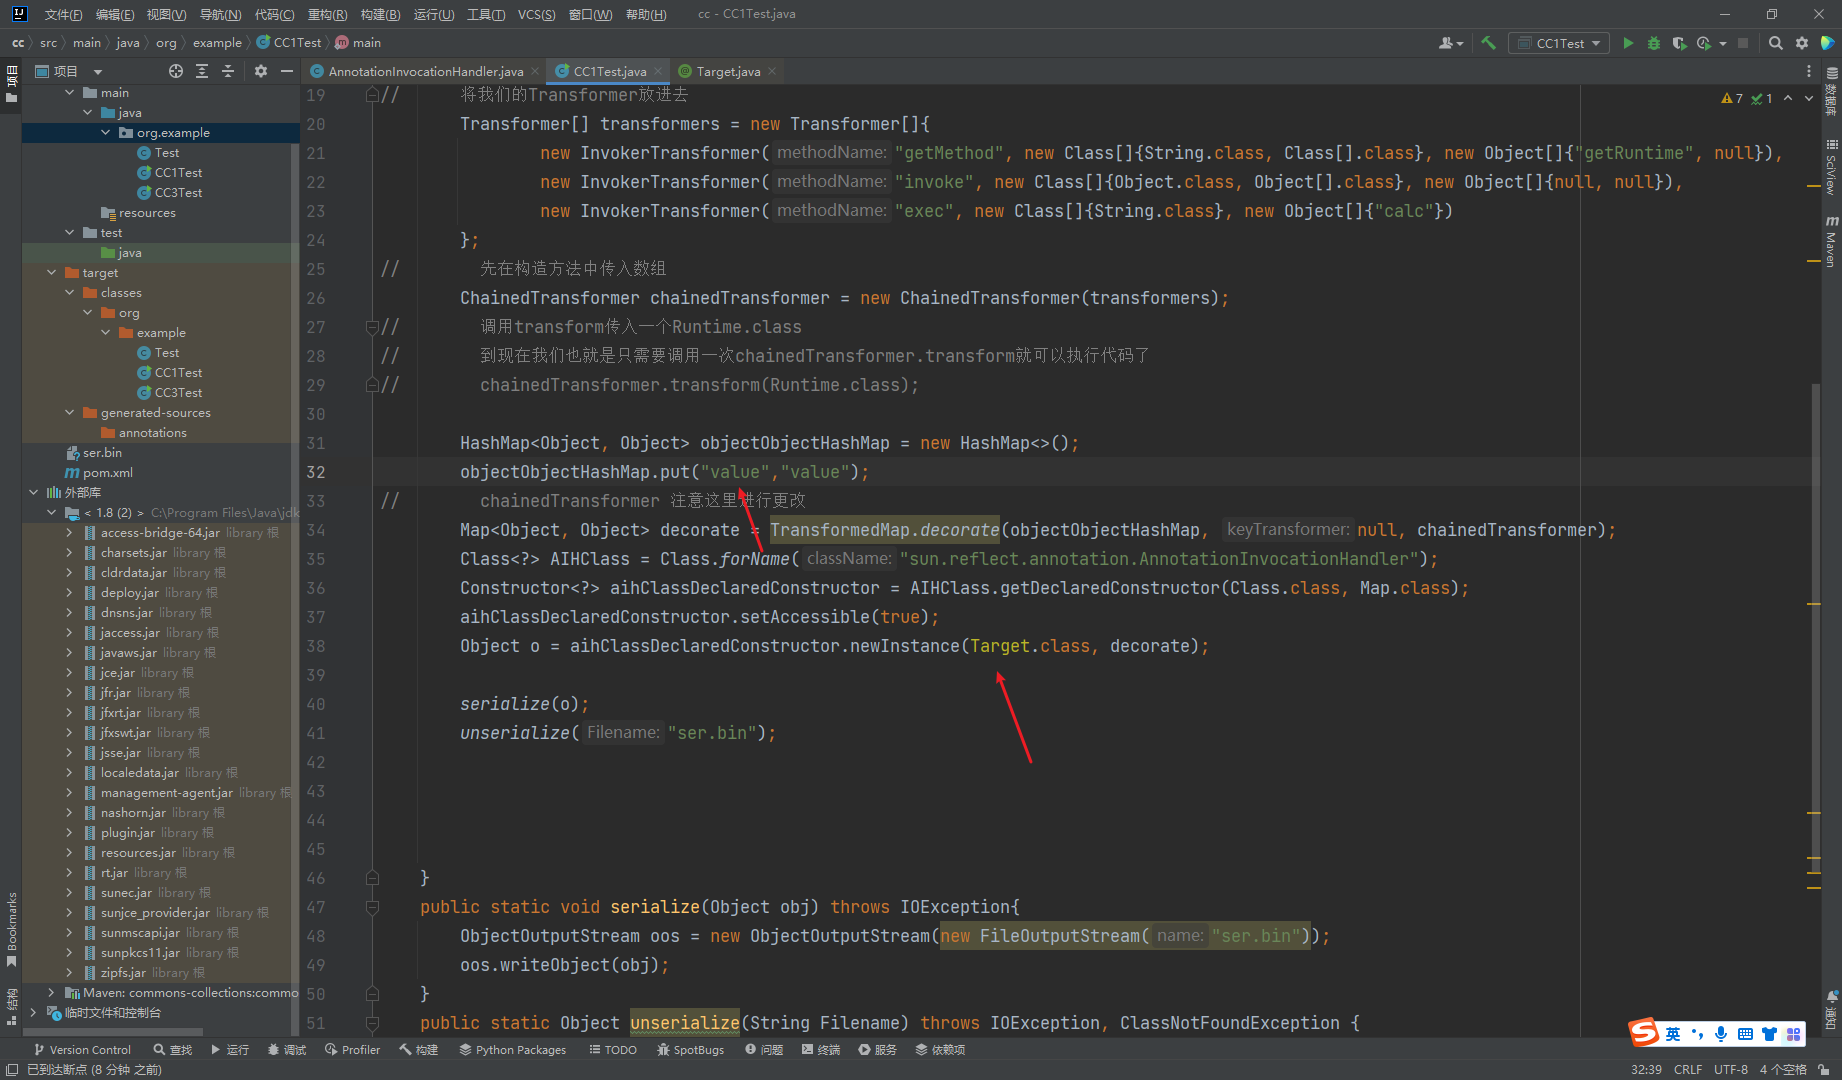Click the UTF-8 encoding selector
1842x1080 pixels.
click(1731, 1070)
